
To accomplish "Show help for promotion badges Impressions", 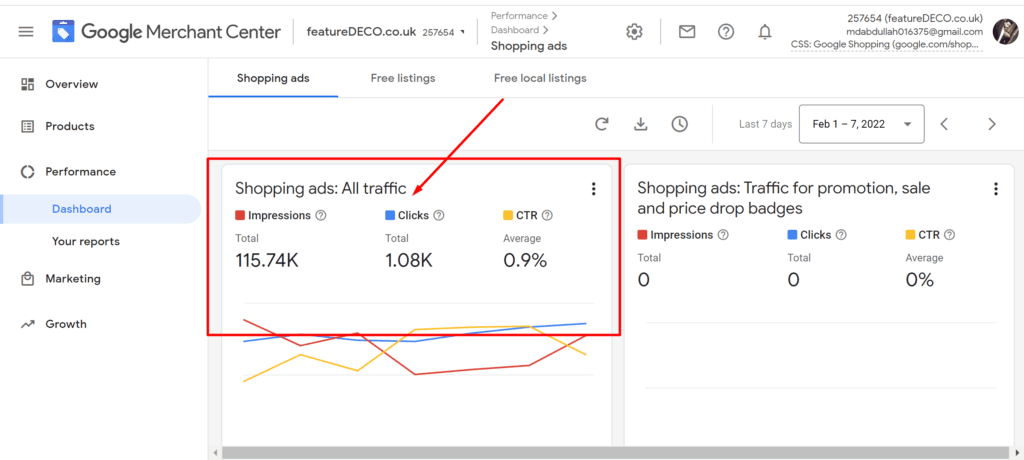I will tap(723, 235).
